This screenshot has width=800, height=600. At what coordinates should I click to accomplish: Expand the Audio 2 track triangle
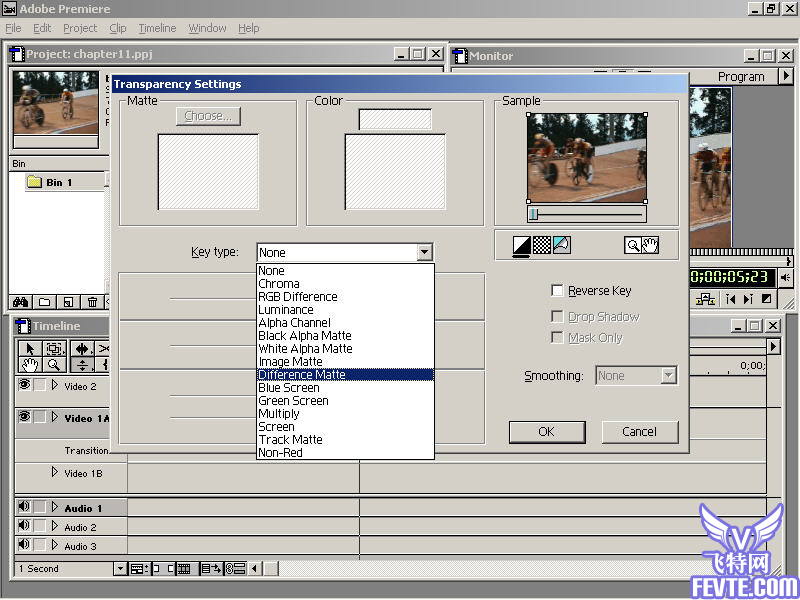coord(55,526)
